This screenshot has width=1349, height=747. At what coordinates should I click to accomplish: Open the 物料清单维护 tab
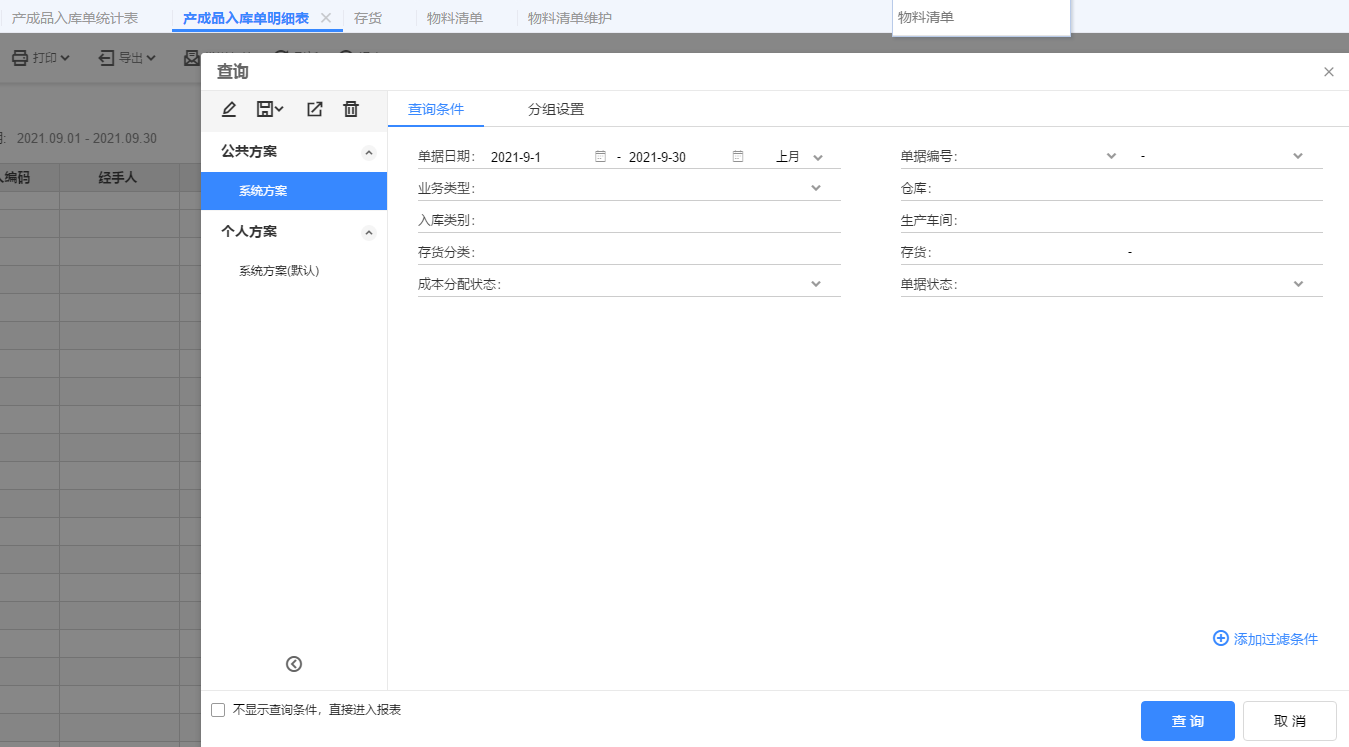coord(570,18)
